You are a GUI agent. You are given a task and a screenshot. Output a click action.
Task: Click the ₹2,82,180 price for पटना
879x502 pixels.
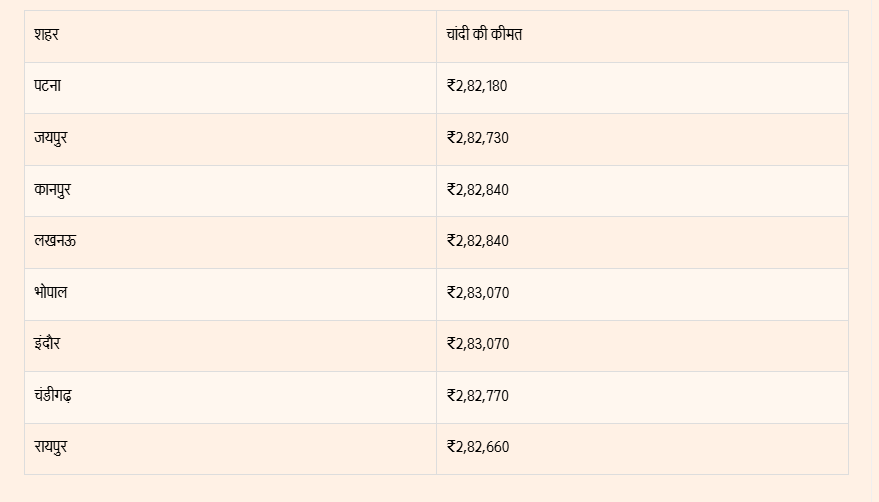[x=478, y=86]
